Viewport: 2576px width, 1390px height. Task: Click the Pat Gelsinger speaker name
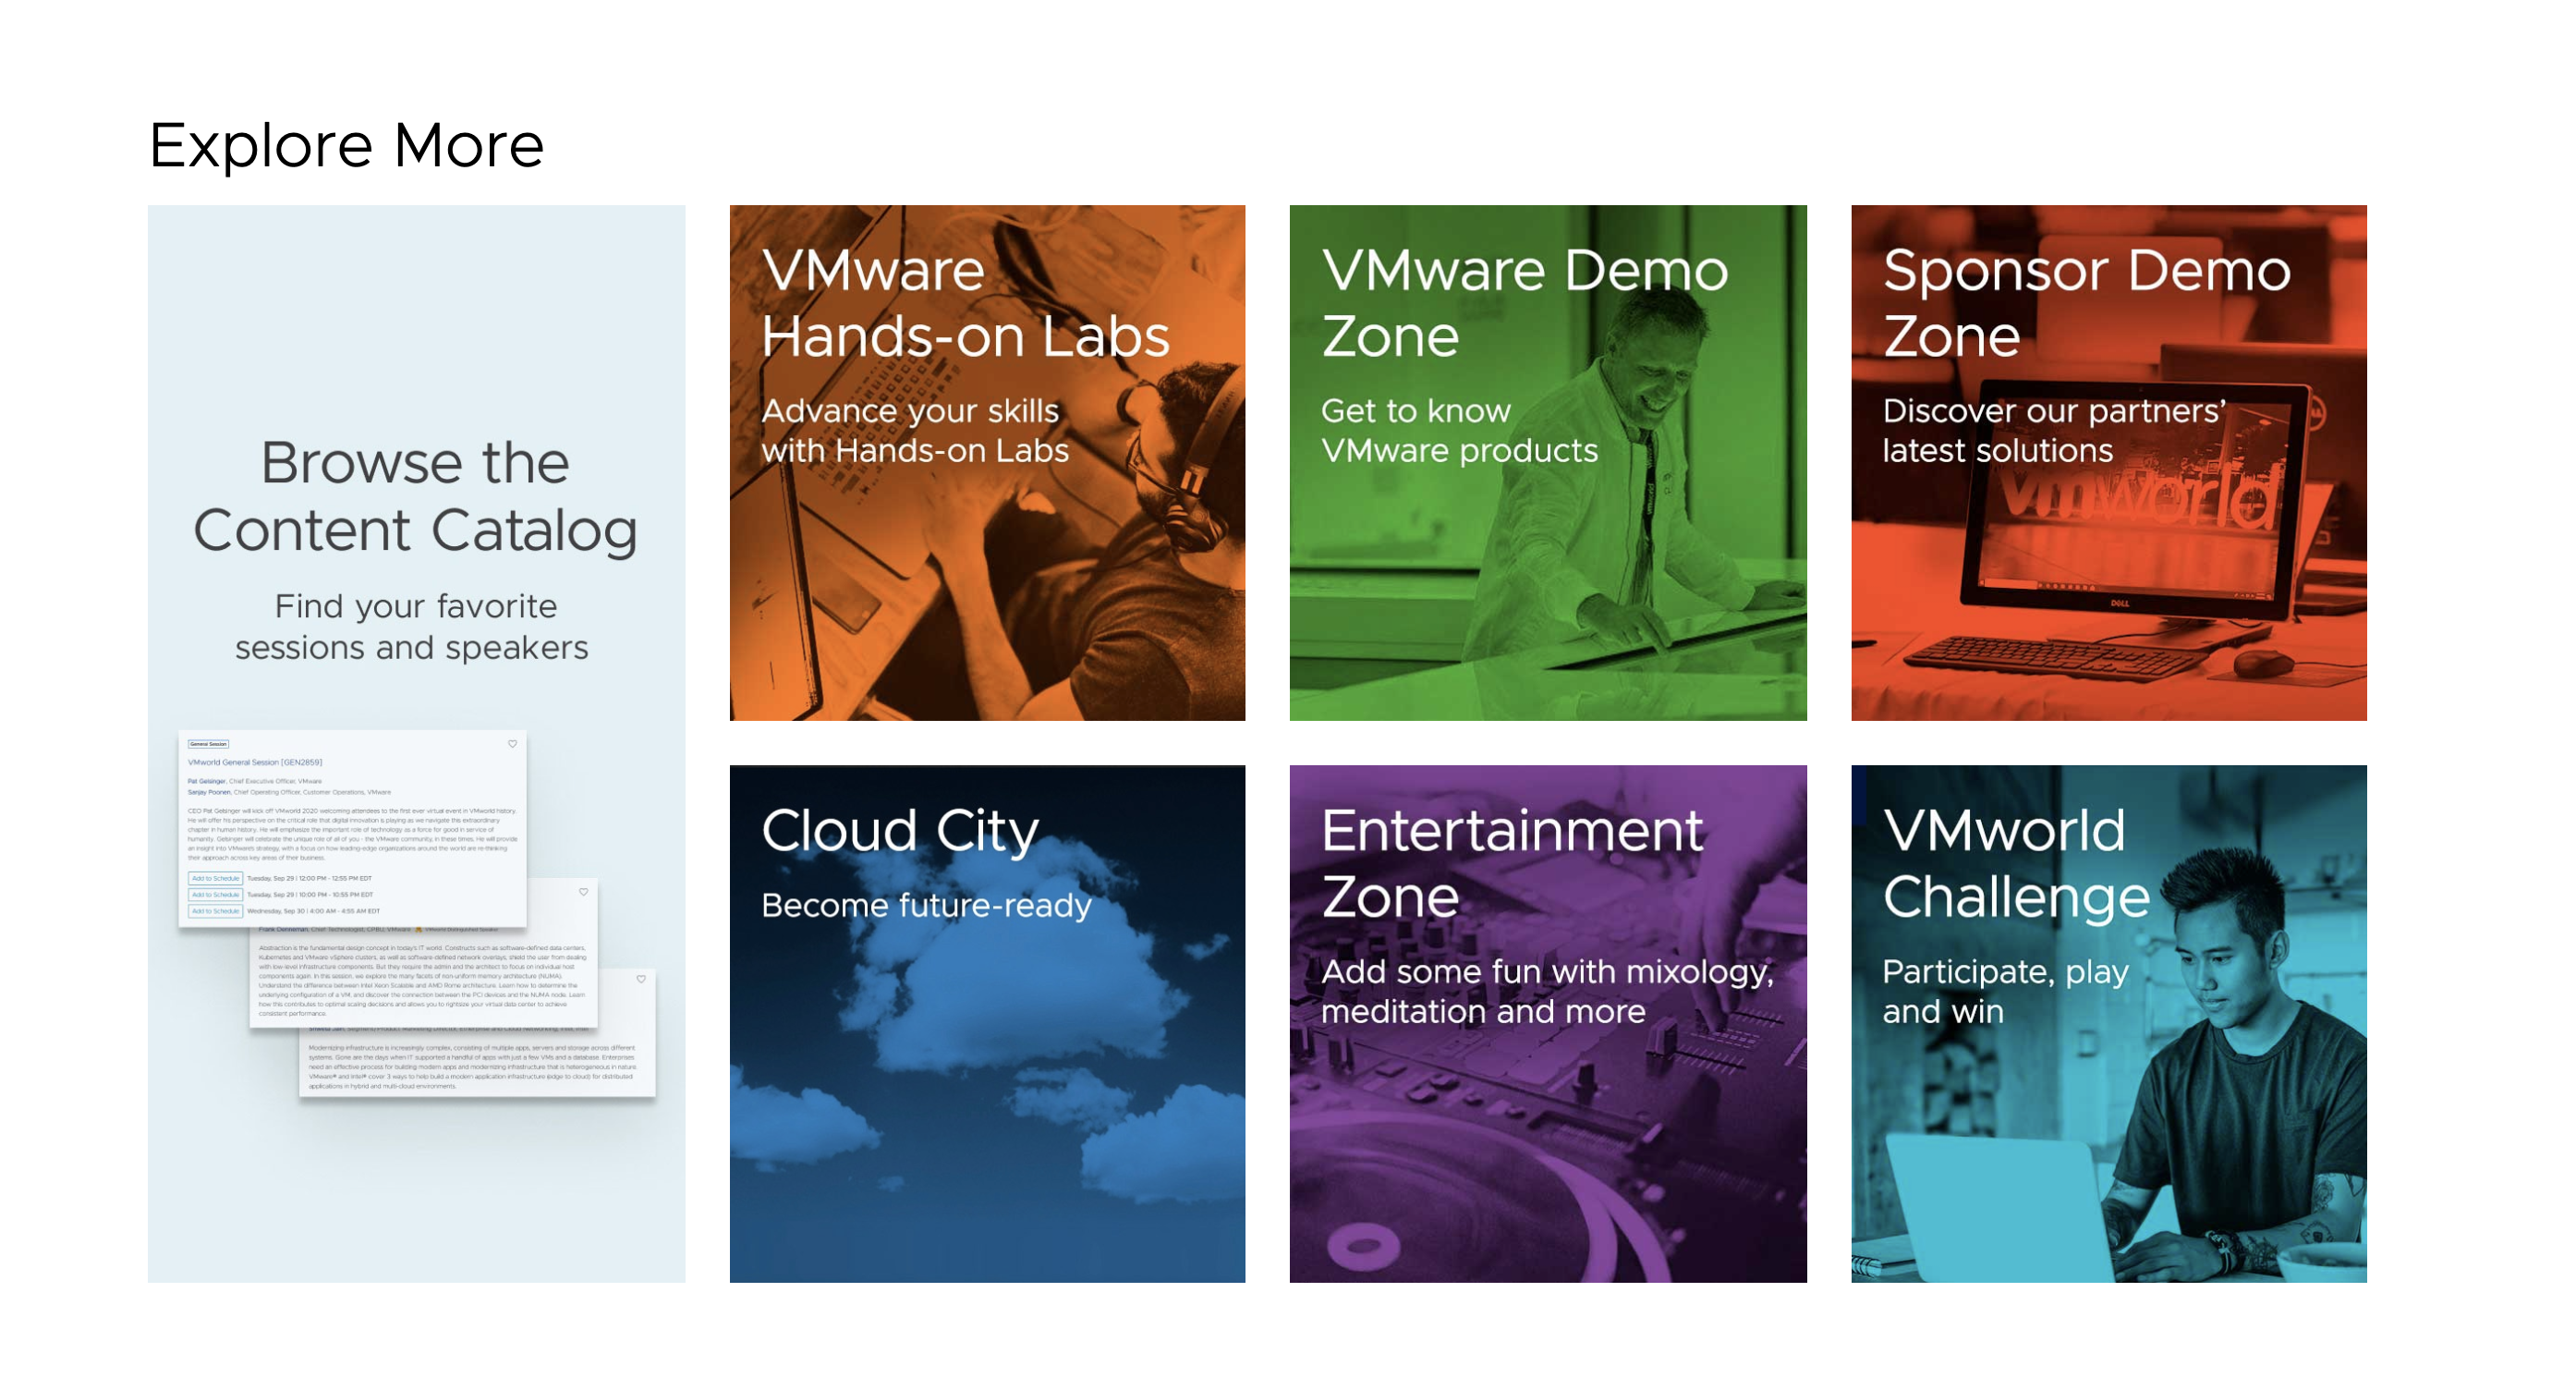click(x=207, y=781)
